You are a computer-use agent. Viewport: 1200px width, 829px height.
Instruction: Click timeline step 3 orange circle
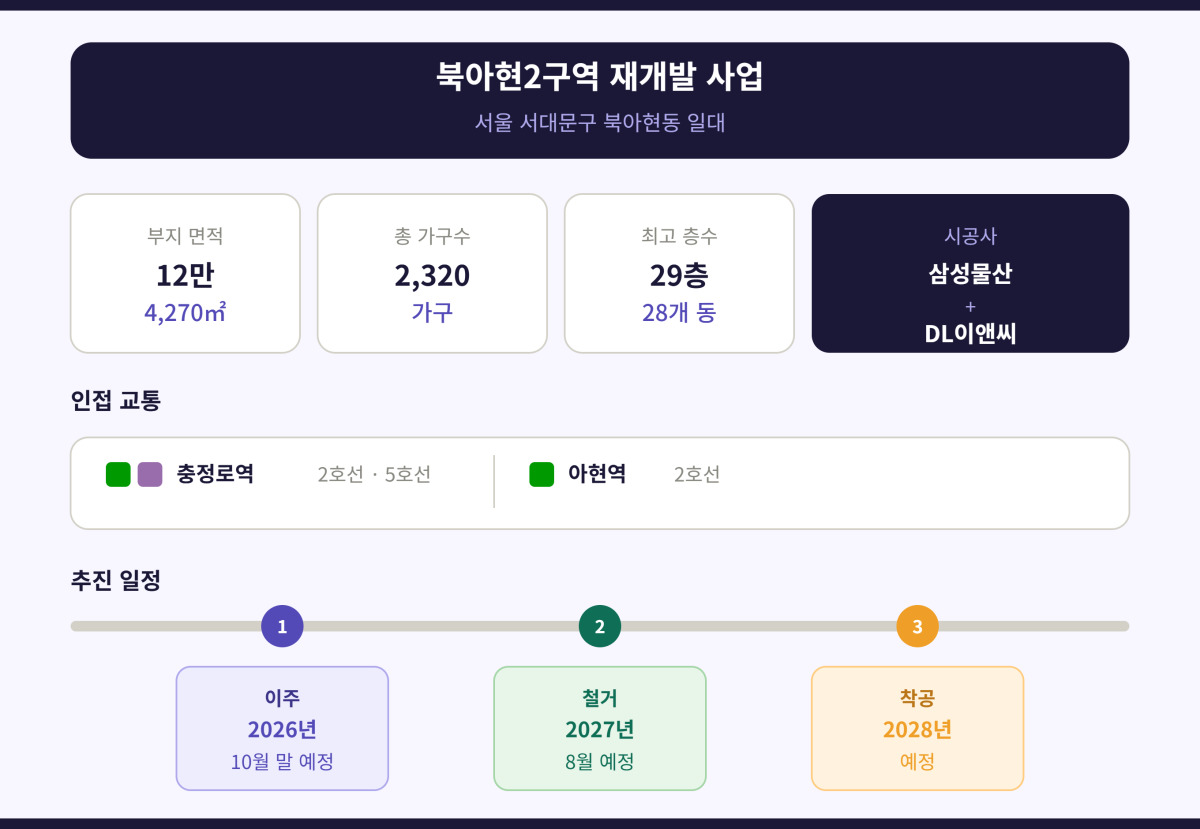[917, 626]
